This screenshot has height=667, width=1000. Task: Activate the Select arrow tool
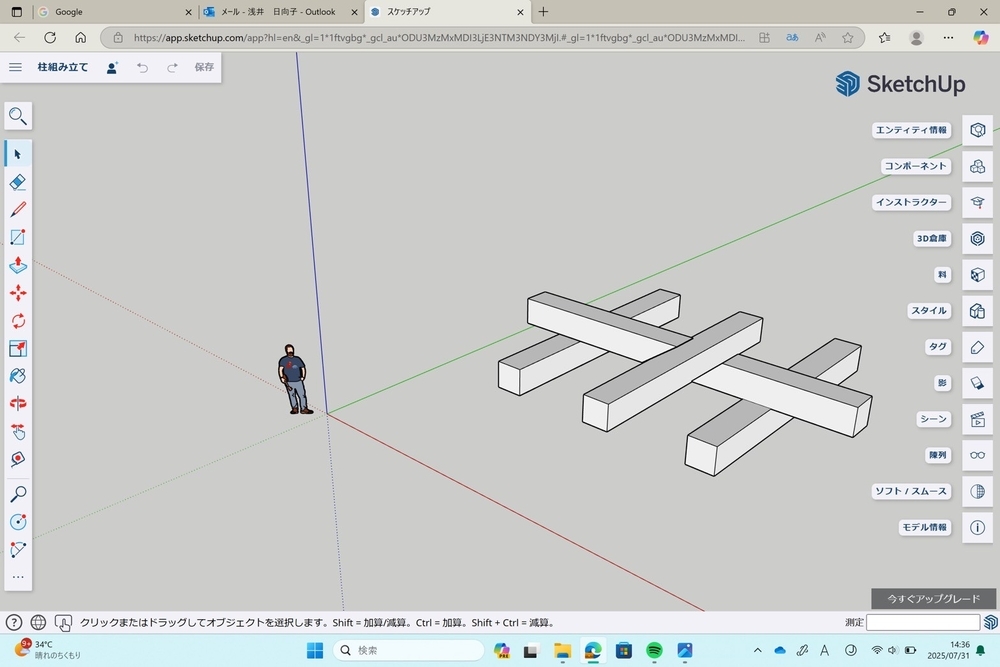click(x=18, y=154)
